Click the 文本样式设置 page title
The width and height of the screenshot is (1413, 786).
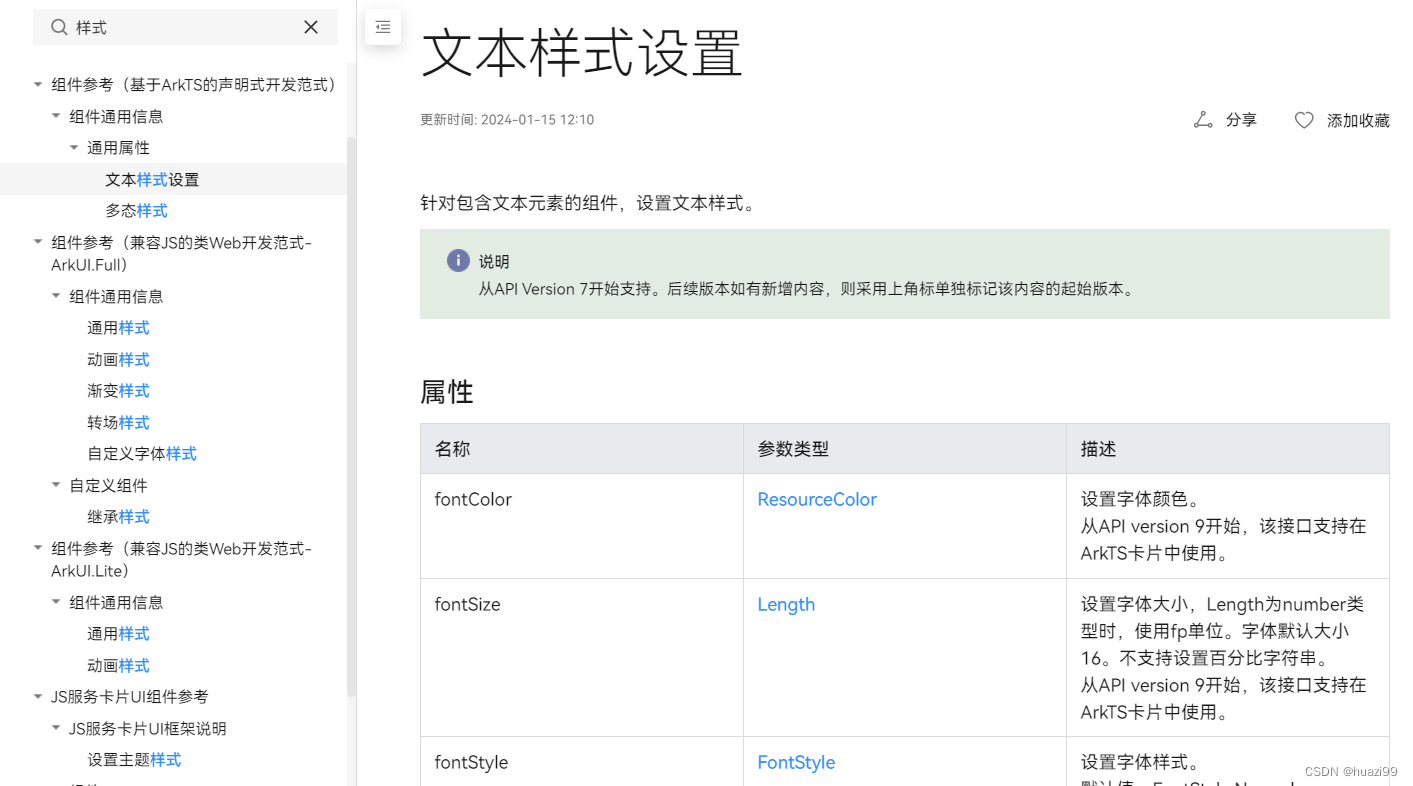(x=582, y=52)
